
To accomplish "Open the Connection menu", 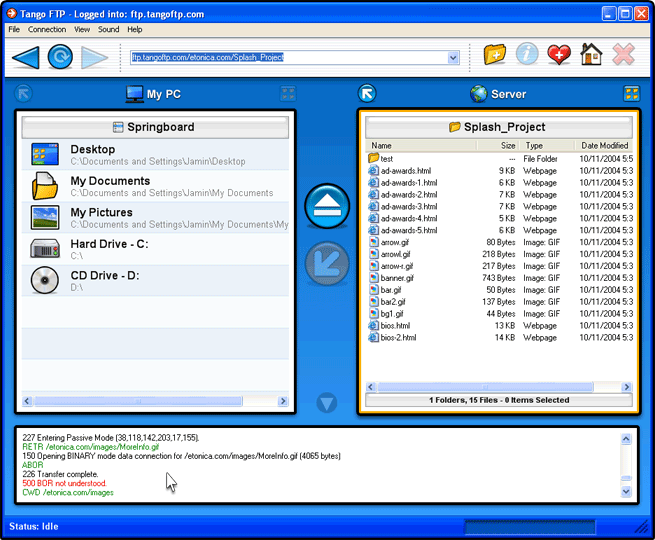I will 47,29.
